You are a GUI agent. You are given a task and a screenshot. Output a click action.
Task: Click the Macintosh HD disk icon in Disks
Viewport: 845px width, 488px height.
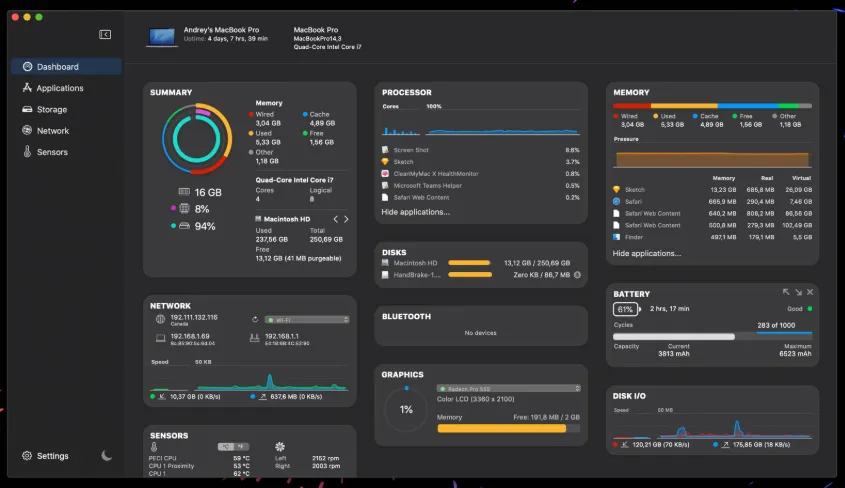pos(385,263)
